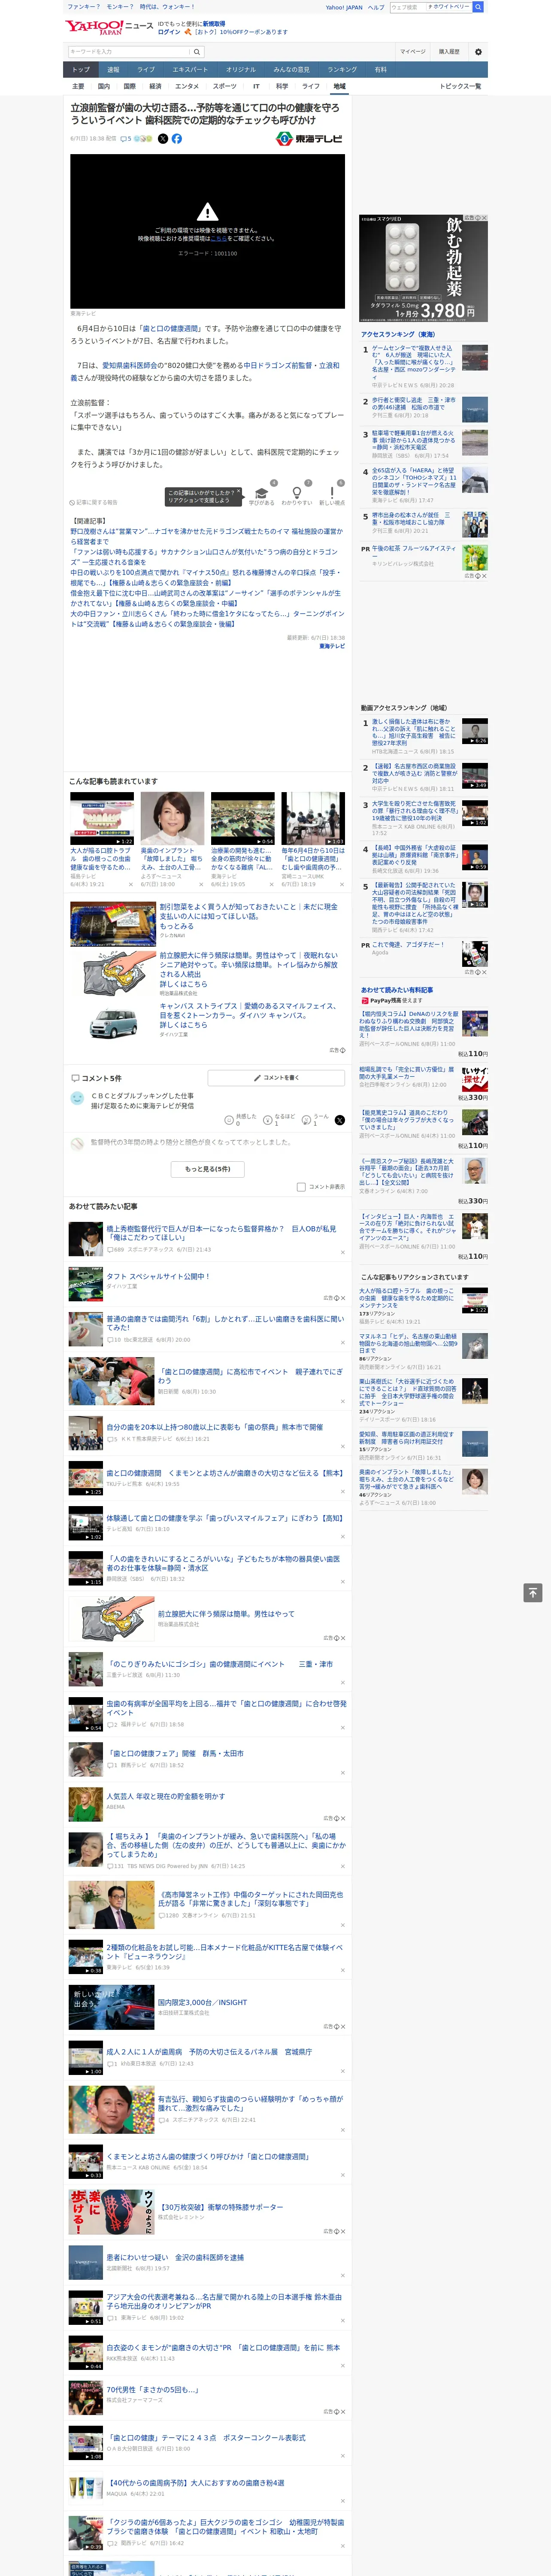Screen dimensions: 551x2576
Task: Open the タフト スペシャルサイト公開中 ad link
Action: [x=158, y=1276]
